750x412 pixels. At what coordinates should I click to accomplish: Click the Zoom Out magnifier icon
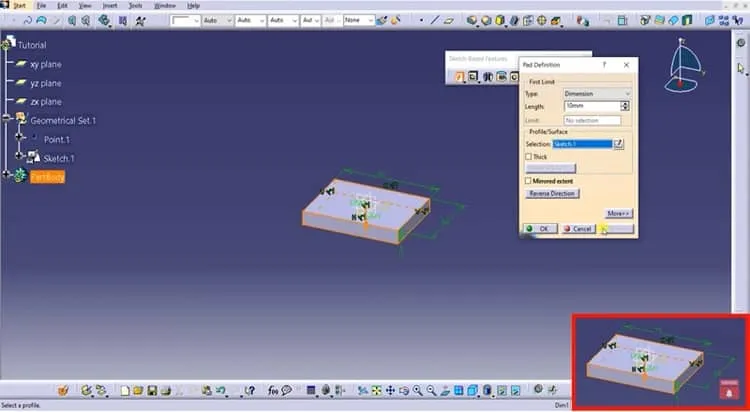pyautogui.click(x=431, y=390)
